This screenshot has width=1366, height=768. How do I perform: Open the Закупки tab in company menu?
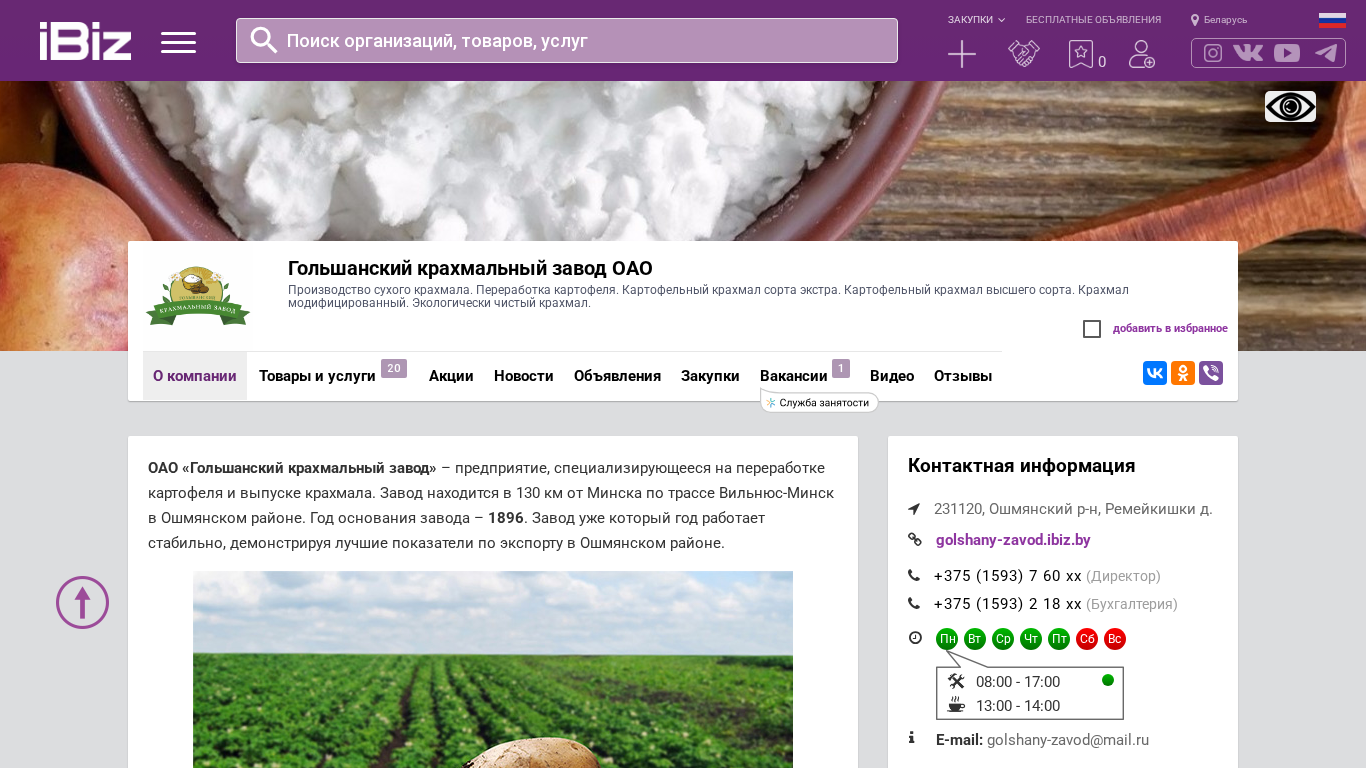(x=710, y=376)
